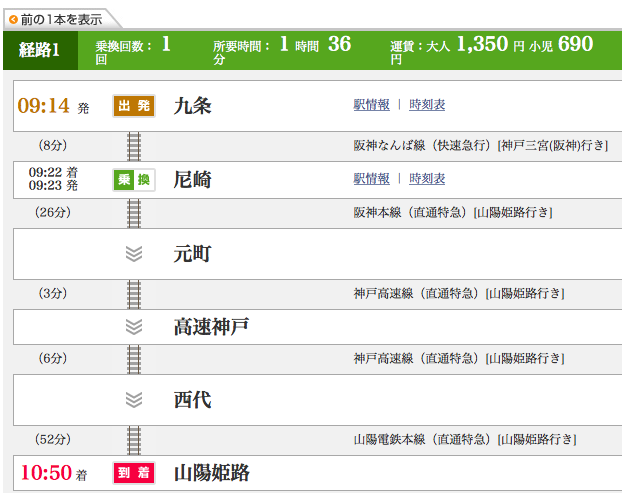The height and width of the screenshot is (493, 622).
Task: Open 時刻表 link for 尼崎 station
Action: pos(427,178)
